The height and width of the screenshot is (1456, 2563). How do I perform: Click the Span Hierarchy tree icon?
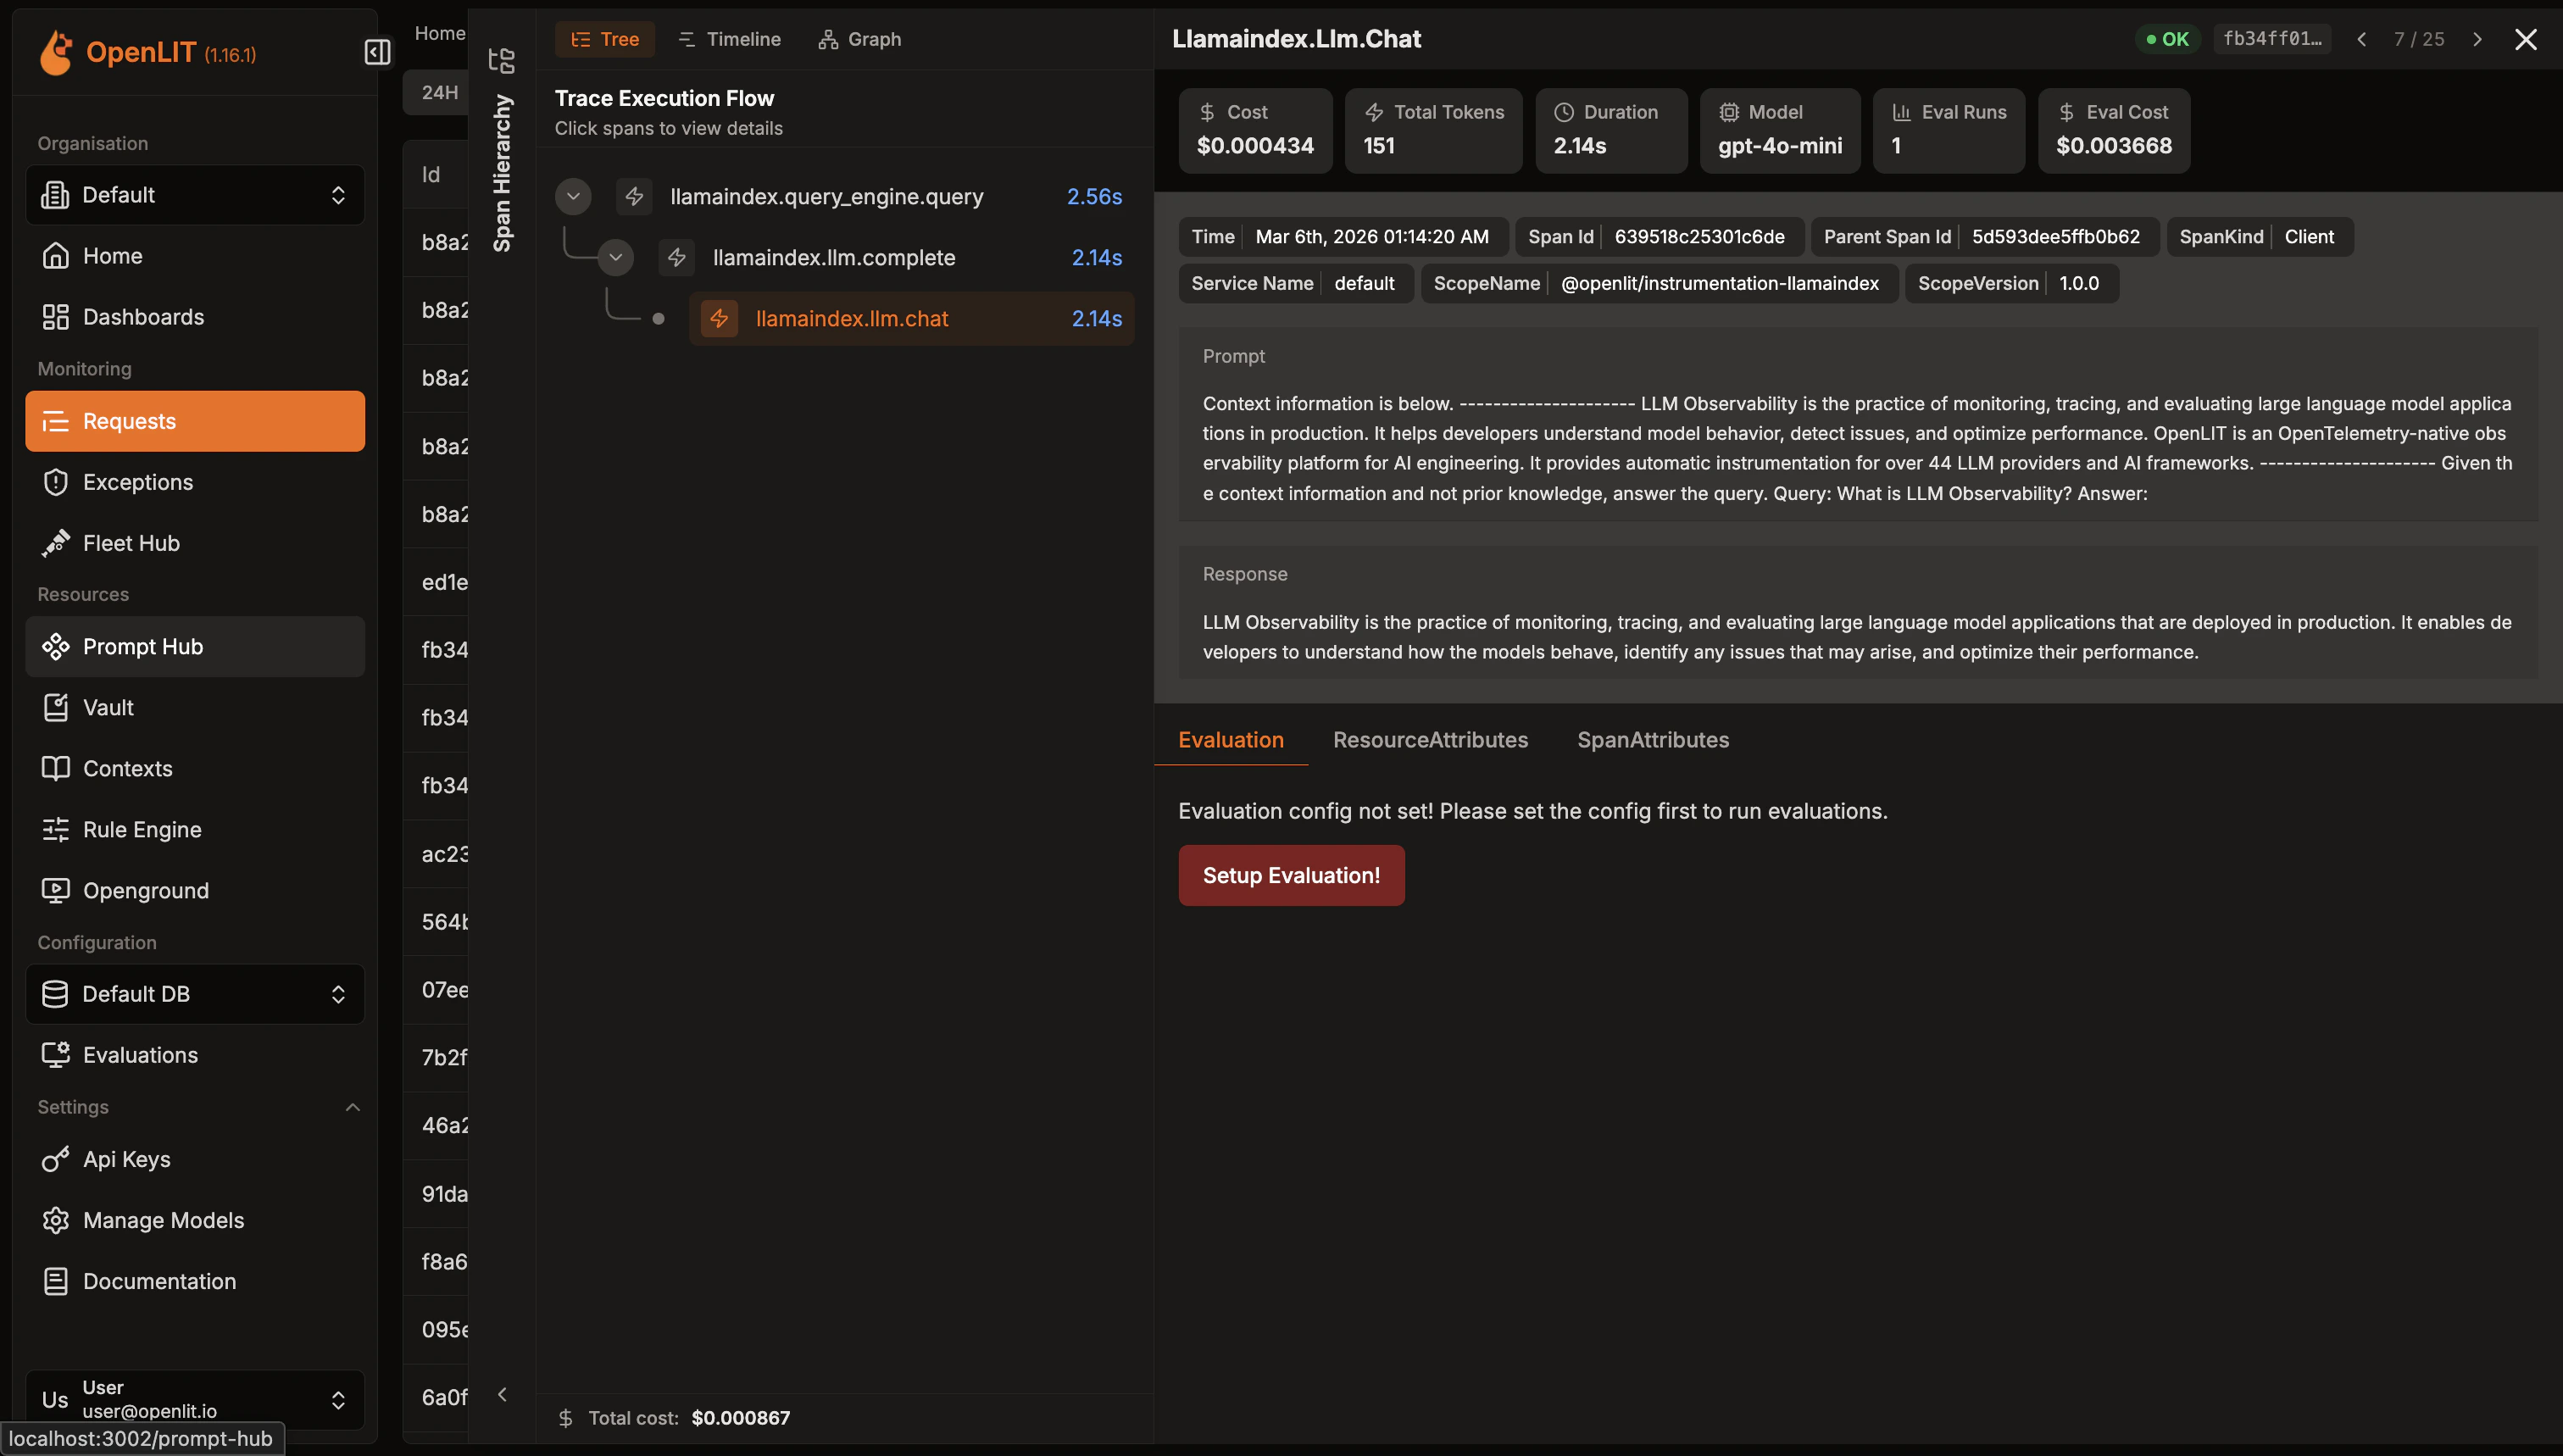point(502,60)
